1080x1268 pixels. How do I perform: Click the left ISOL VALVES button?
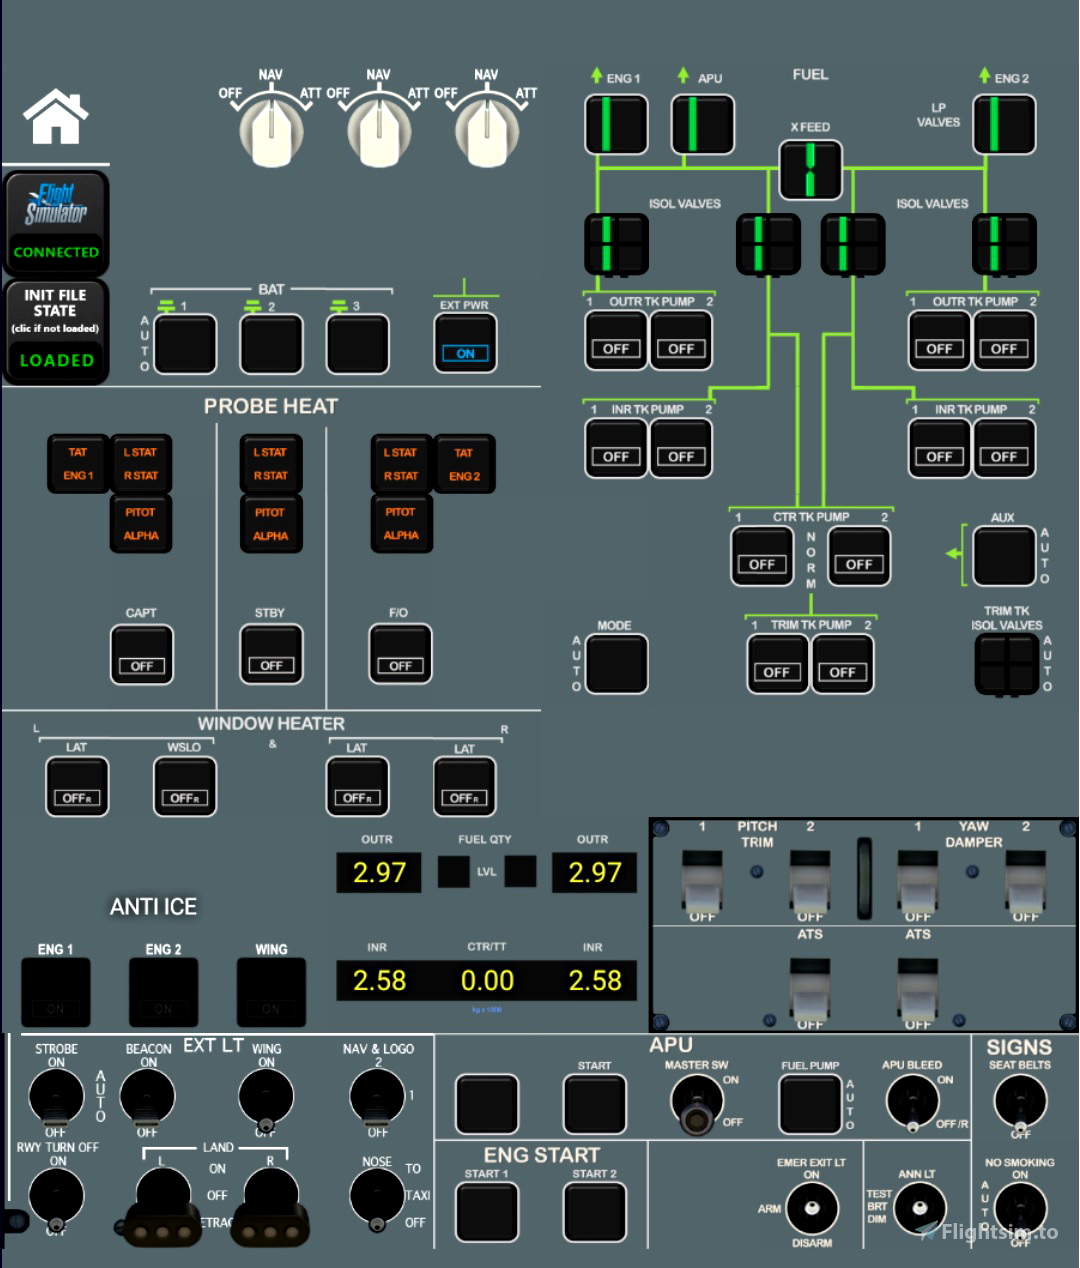pos(615,244)
